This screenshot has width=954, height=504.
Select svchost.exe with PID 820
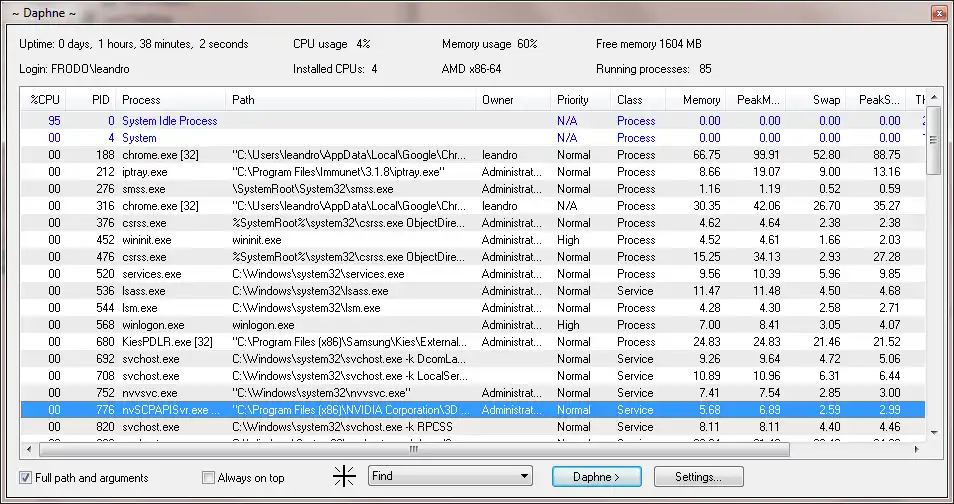tap(473, 427)
